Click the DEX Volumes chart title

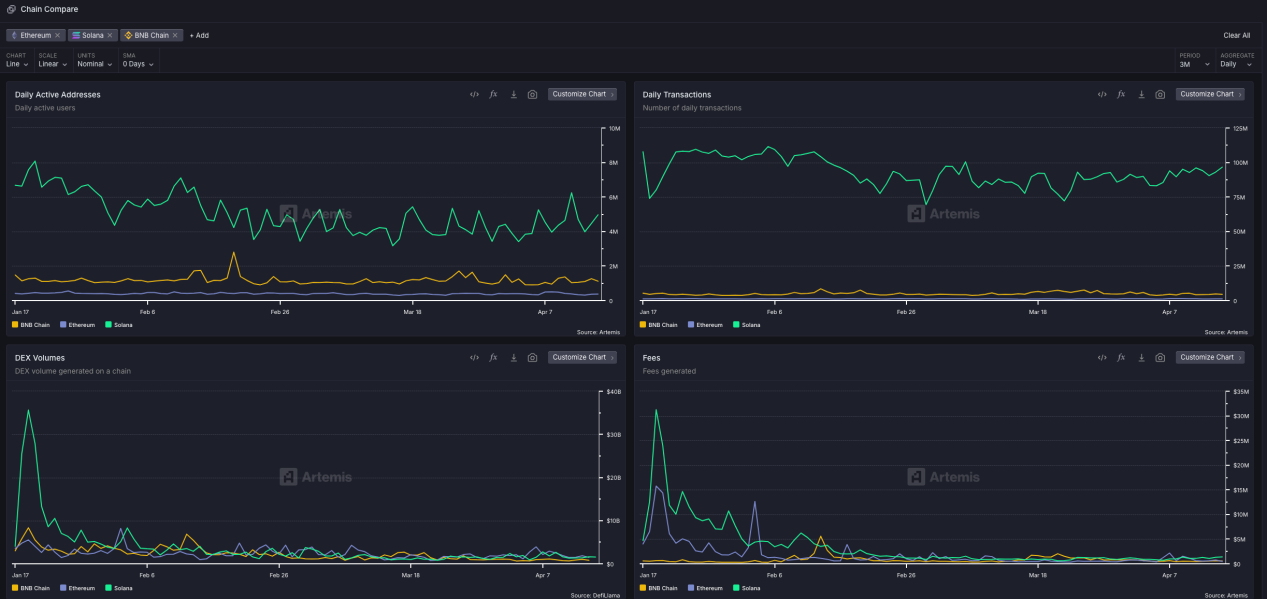click(40, 357)
